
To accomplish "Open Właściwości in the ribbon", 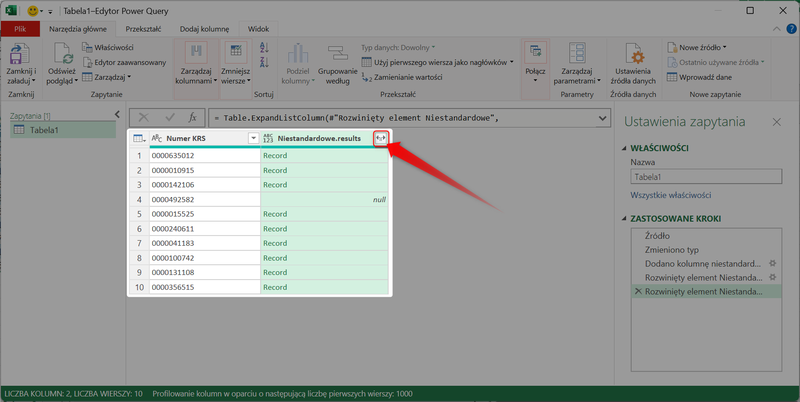I will (108, 47).
